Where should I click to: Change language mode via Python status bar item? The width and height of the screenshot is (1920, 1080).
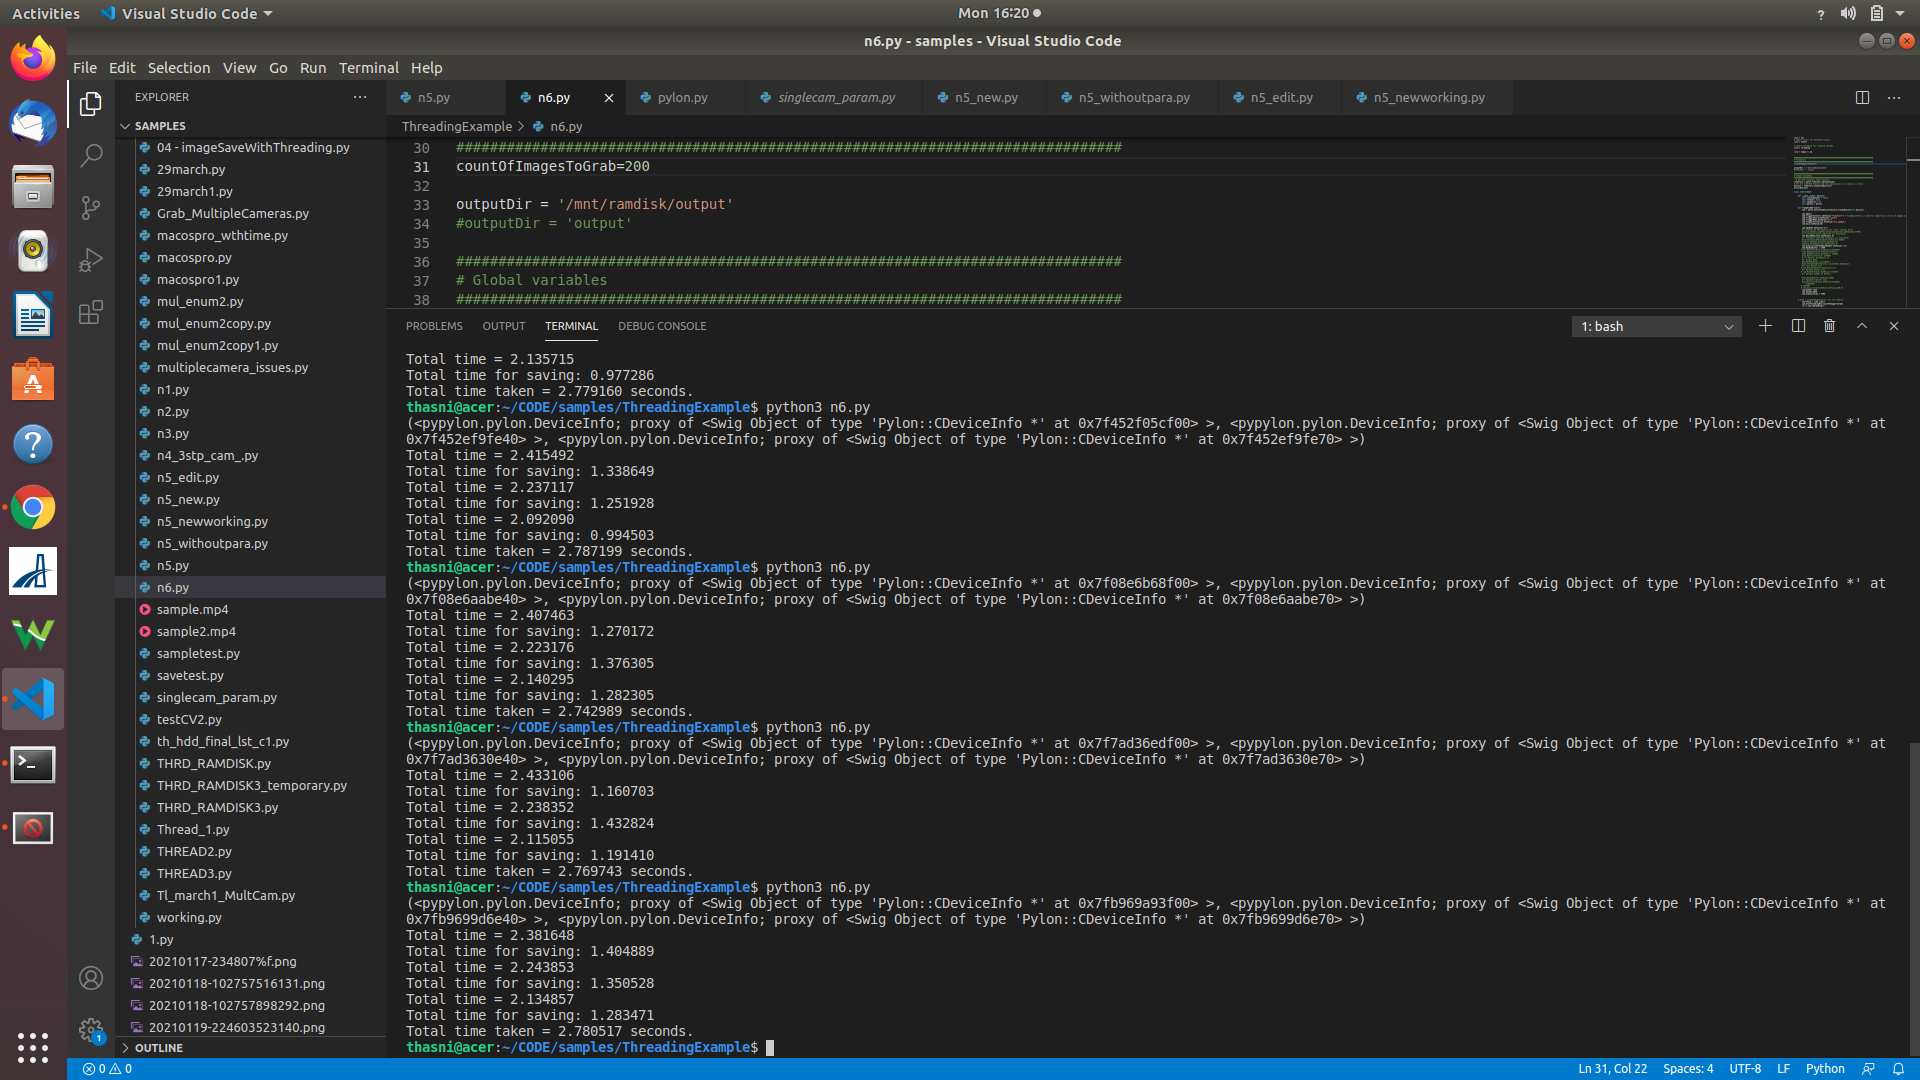(x=1825, y=1069)
